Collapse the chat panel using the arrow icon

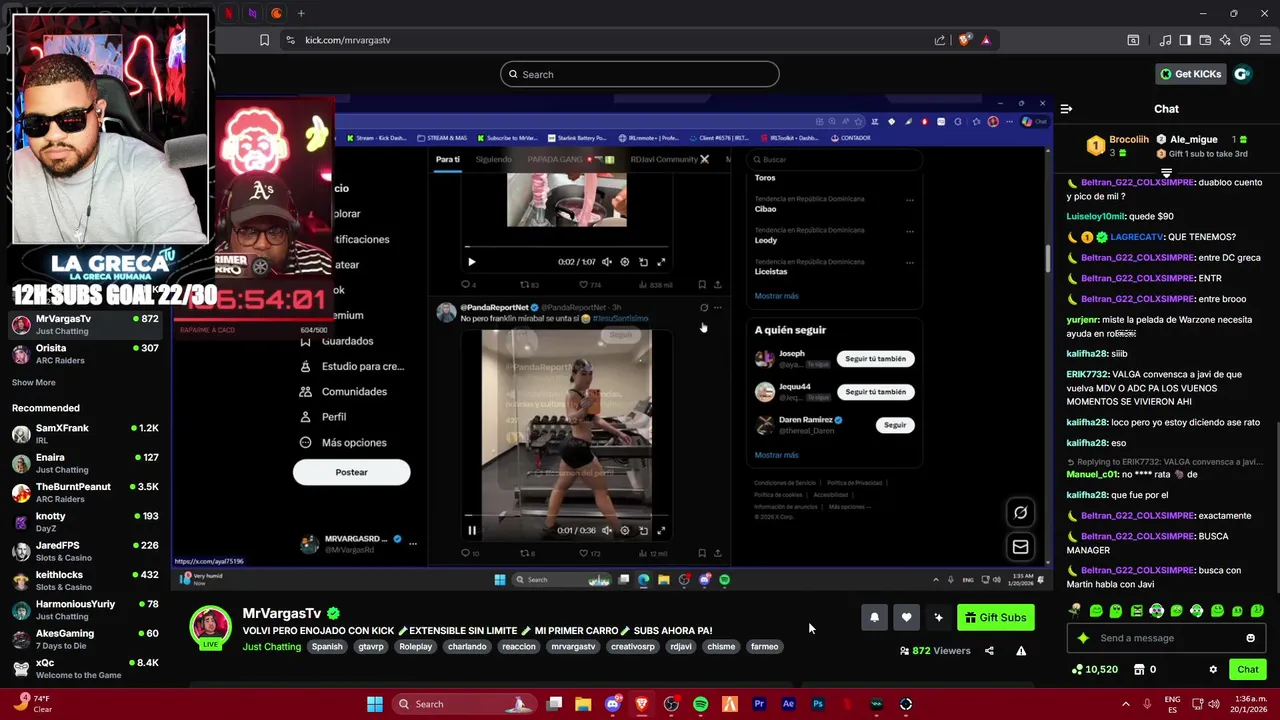click(x=1066, y=109)
